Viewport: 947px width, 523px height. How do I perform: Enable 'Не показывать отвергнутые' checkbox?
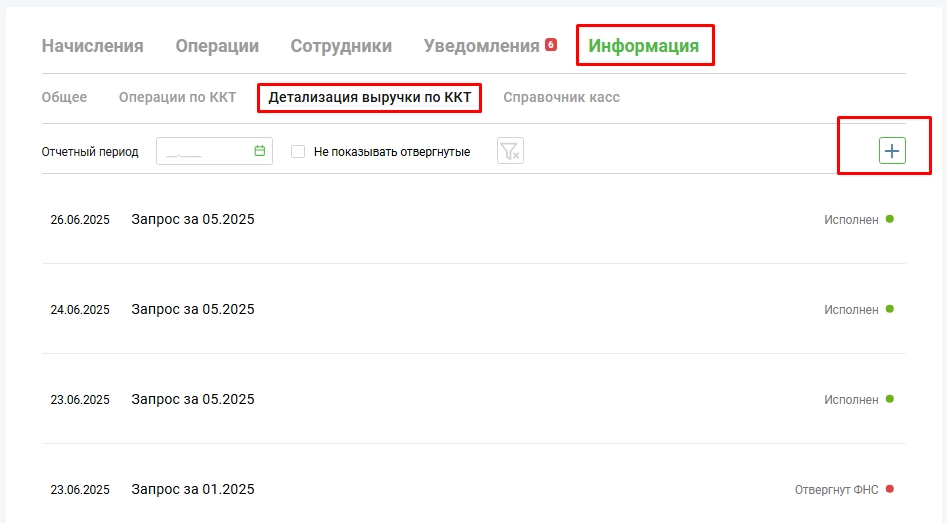298,152
